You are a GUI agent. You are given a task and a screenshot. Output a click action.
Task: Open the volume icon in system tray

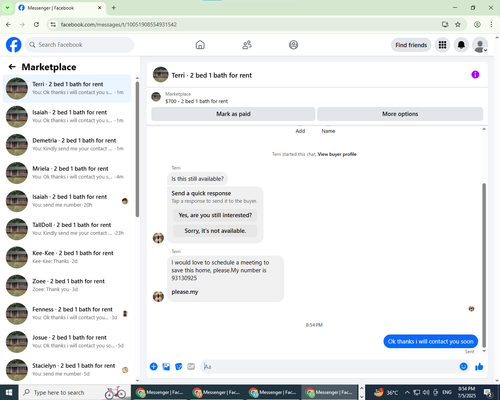(426, 392)
